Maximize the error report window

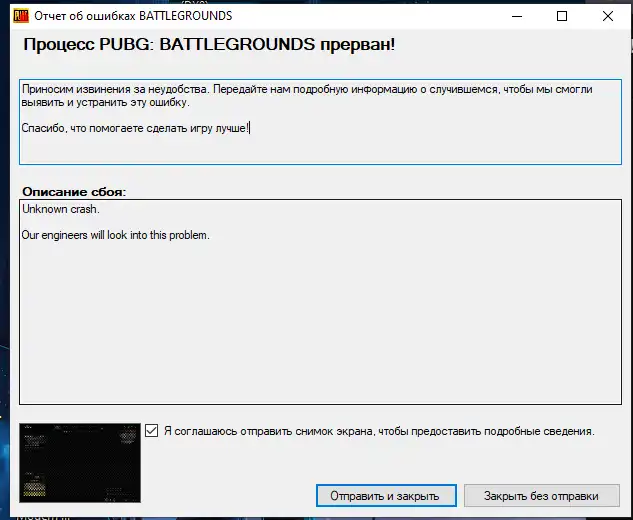click(x=562, y=16)
